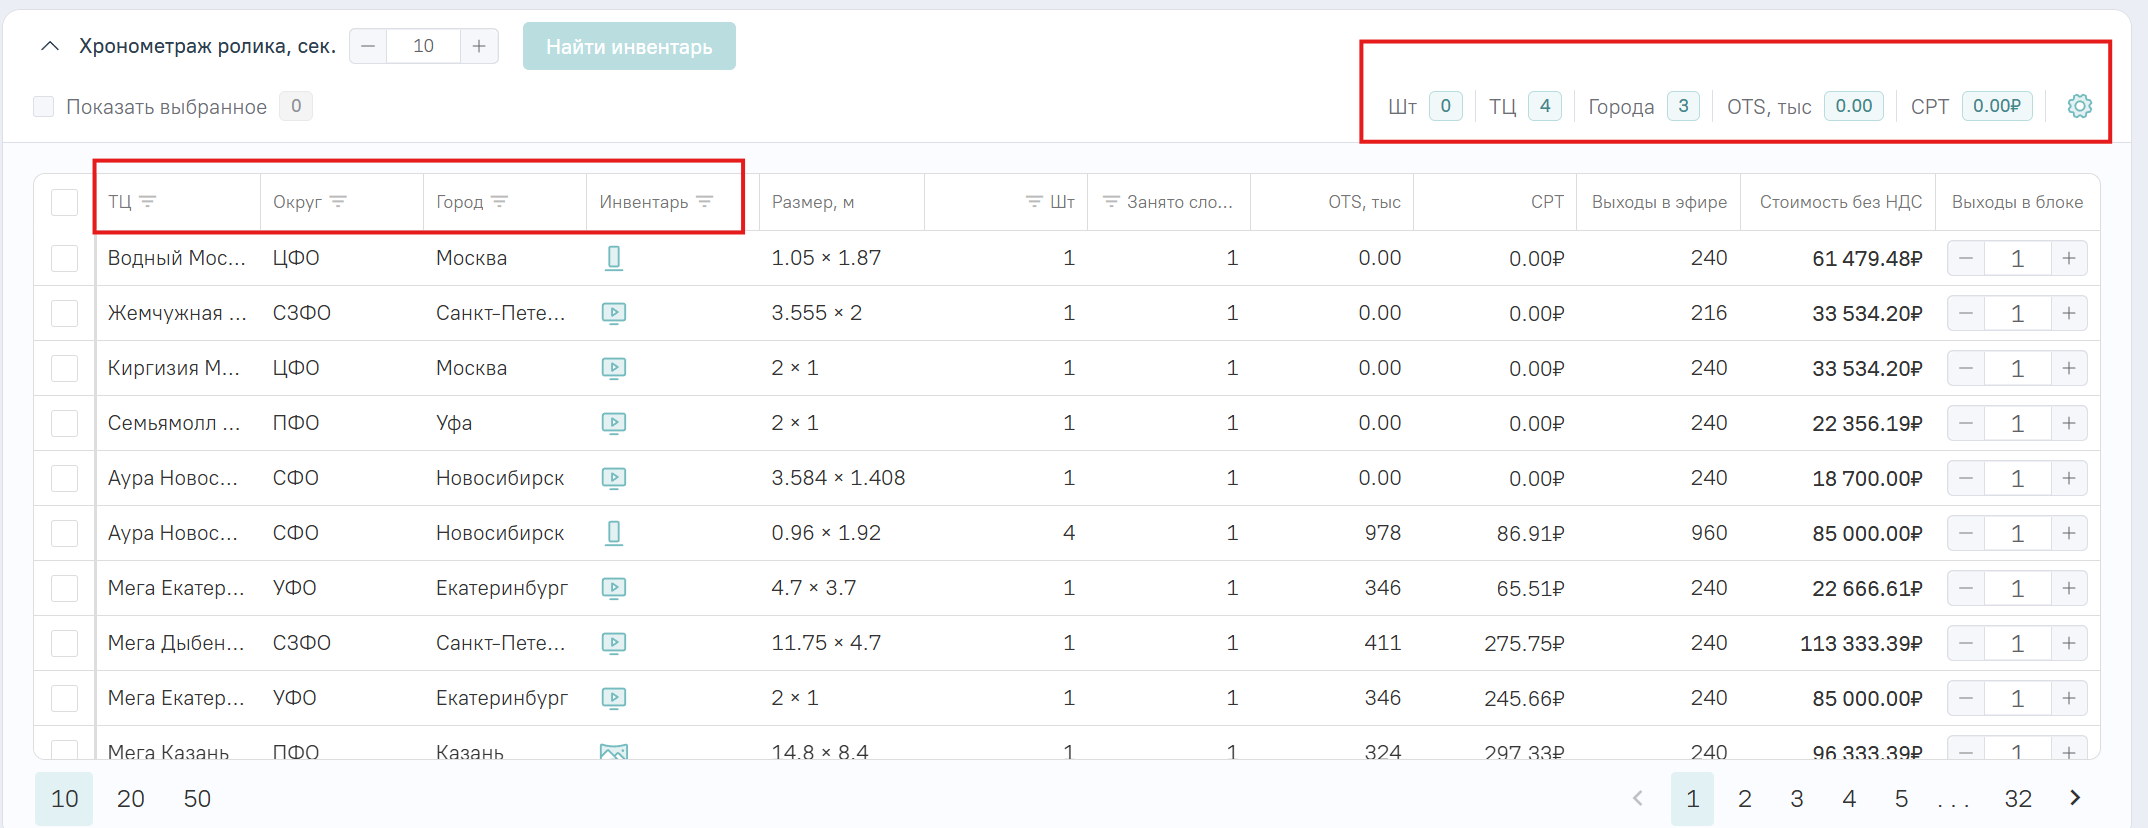
Task: Open the Округ column filter icon
Action: pos(338,202)
